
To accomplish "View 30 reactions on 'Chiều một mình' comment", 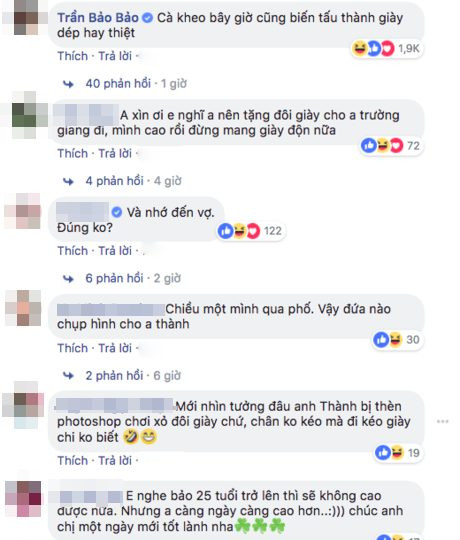I will tap(397, 340).
